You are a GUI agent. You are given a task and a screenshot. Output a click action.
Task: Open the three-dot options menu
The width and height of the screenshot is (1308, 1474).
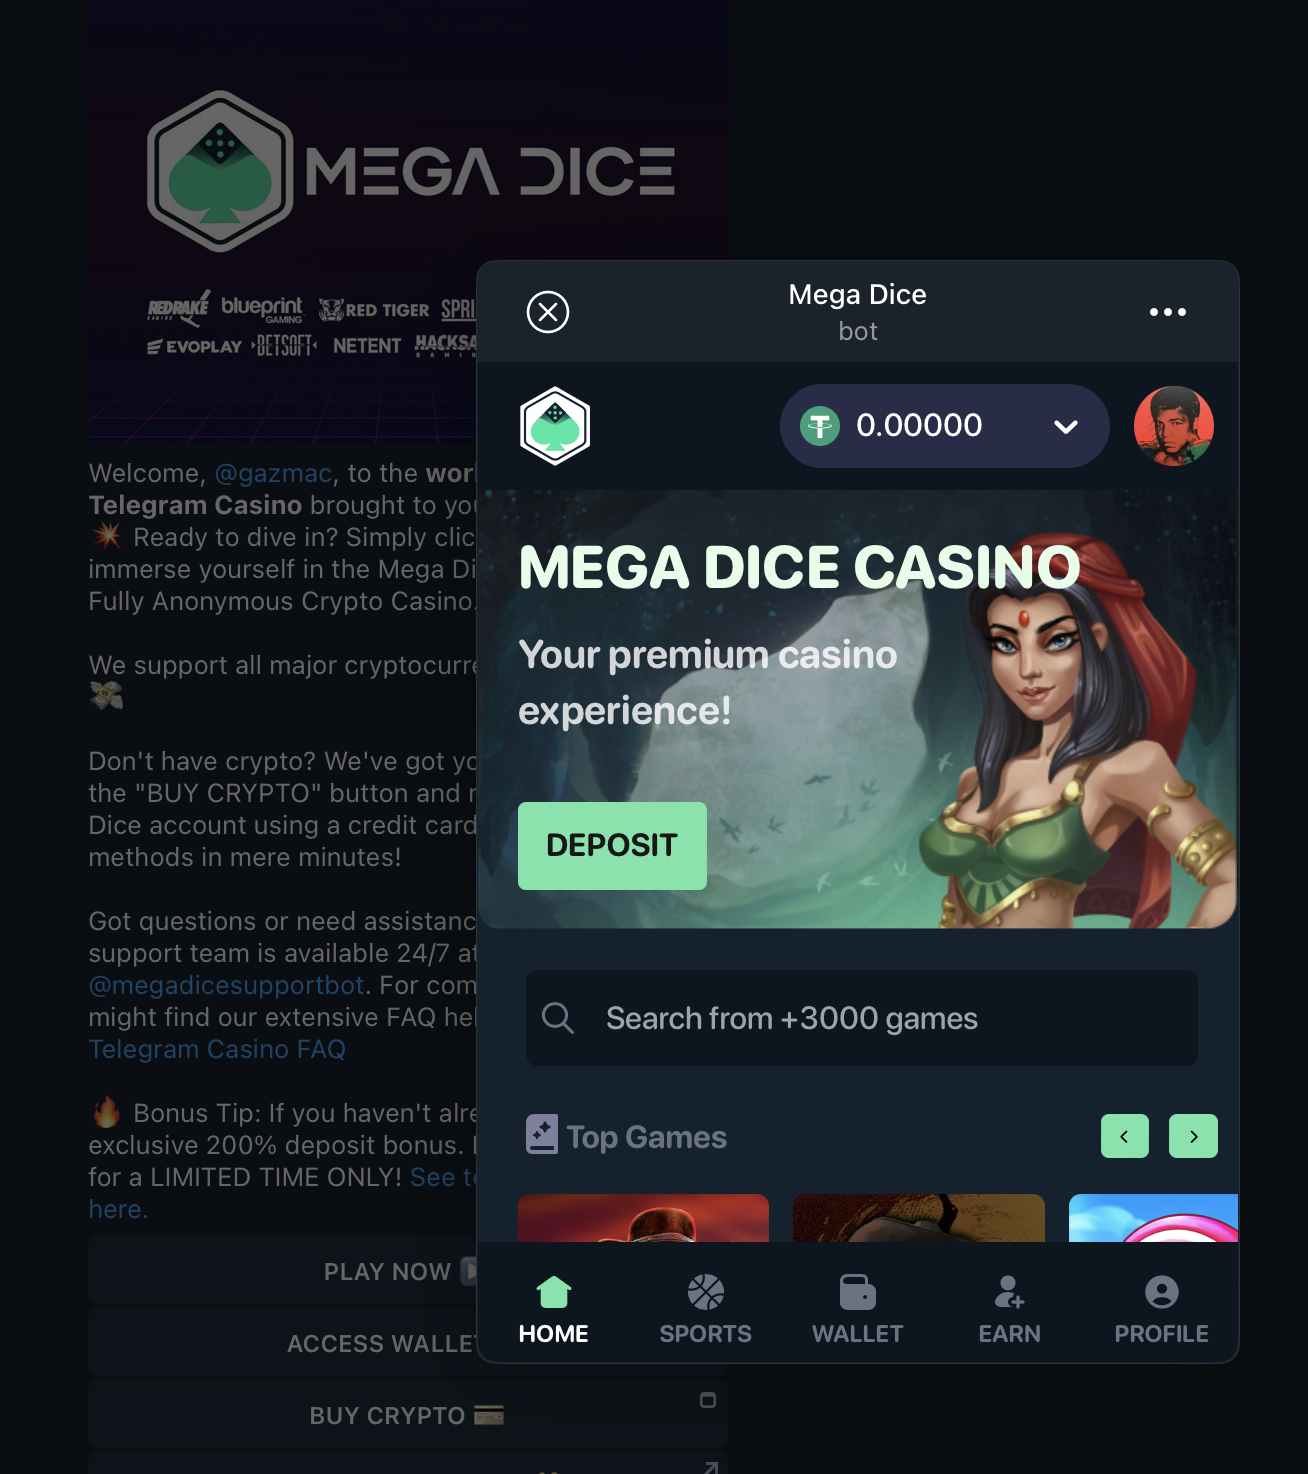click(x=1167, y=312)
